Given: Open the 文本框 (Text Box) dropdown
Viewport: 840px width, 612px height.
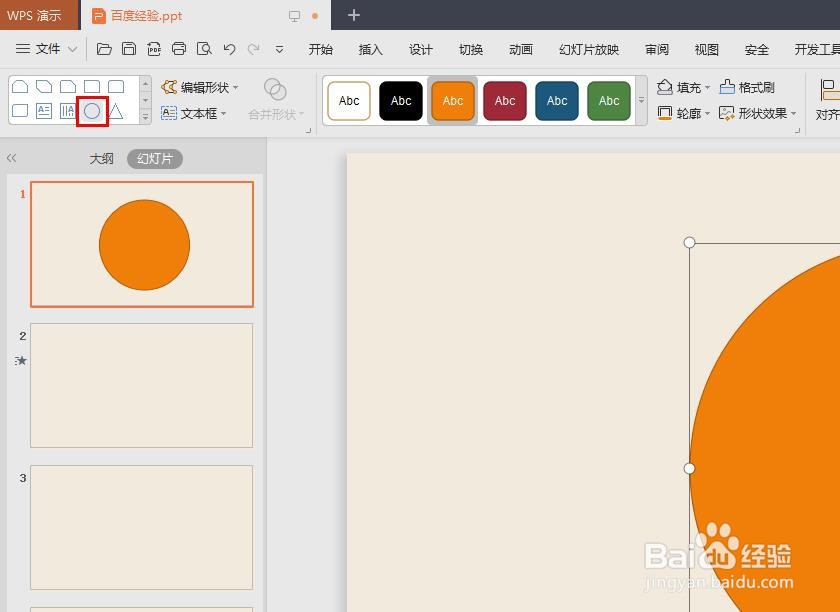Looking at the screenshot, I should point(193,113).
